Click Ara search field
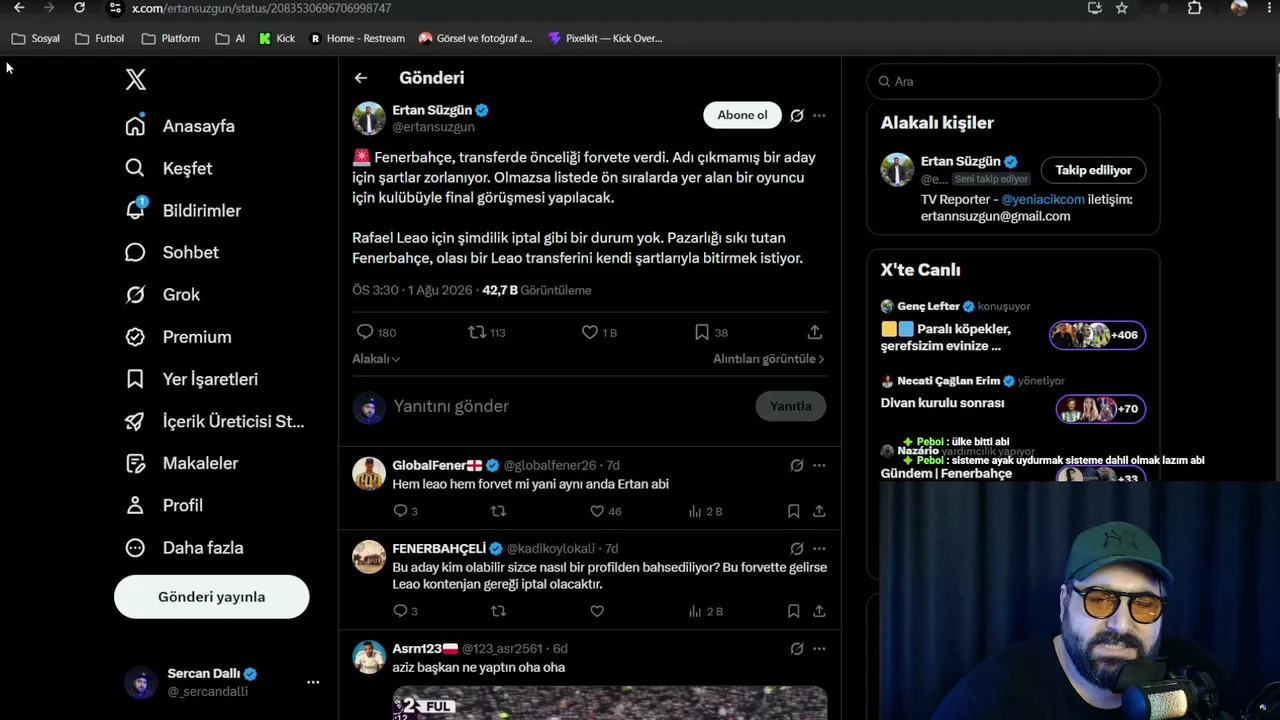This screenshot has width=1280, height=720. tap(1013, 81)
